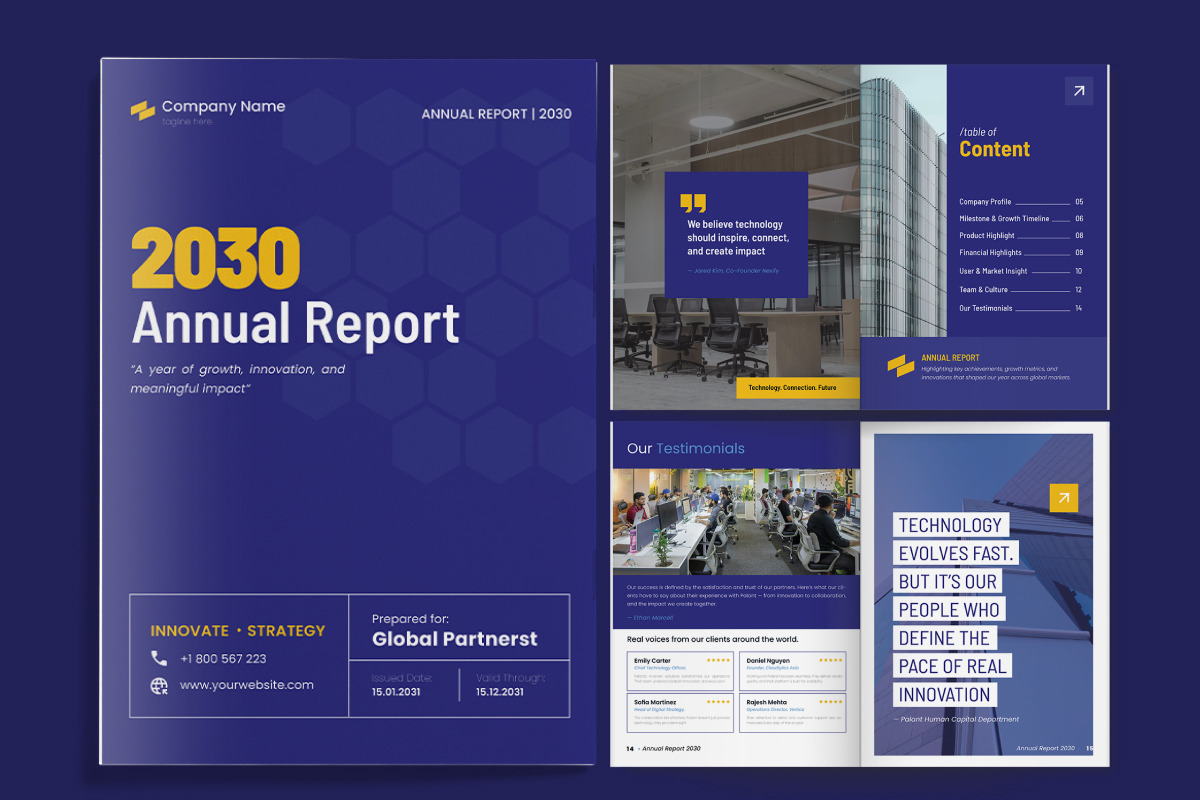Click Daniel Nguyen's five-star rating
This screenshot has height=800, width=1200.
pyautogui.click(x=830, y=660)
